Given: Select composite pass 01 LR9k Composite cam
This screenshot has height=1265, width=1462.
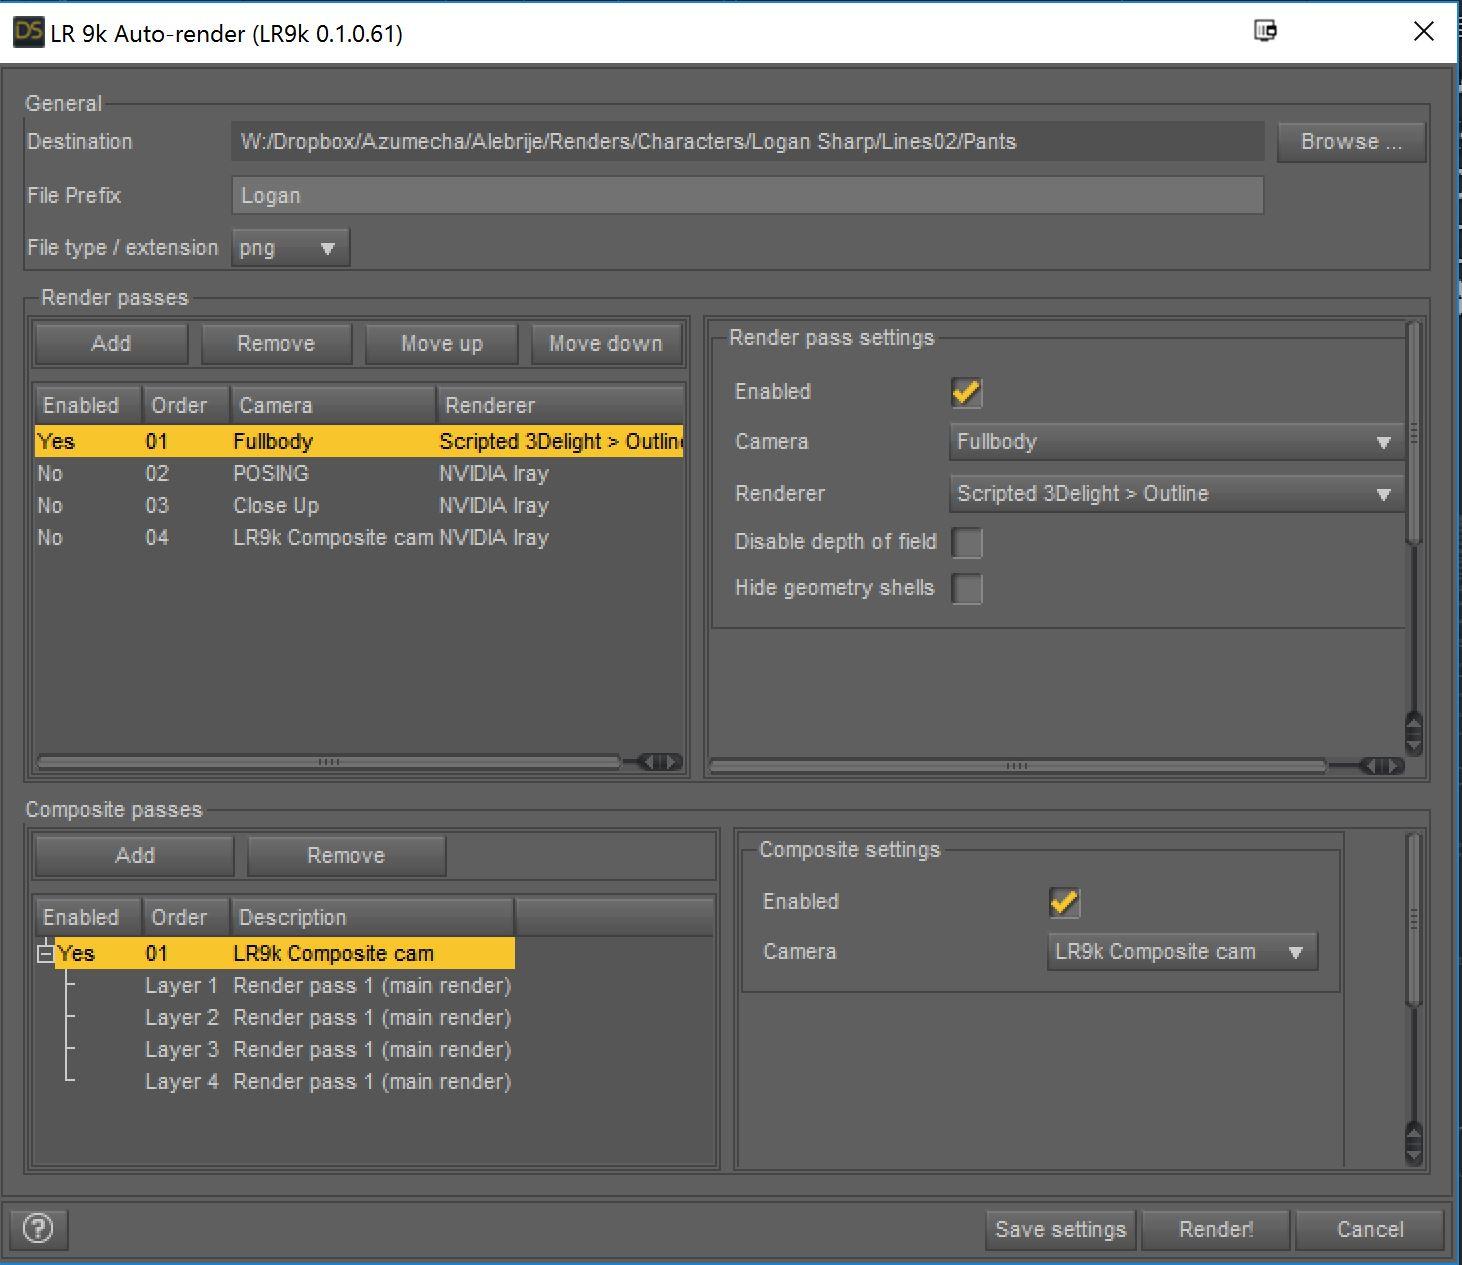Looking at the screenshot, I should (285, 954).
